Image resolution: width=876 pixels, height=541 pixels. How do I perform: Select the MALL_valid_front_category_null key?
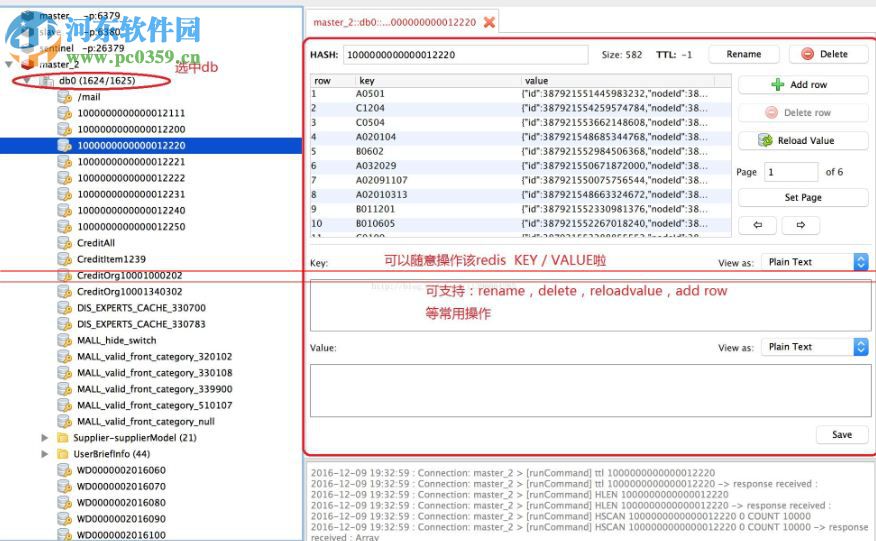coord(146,421)
